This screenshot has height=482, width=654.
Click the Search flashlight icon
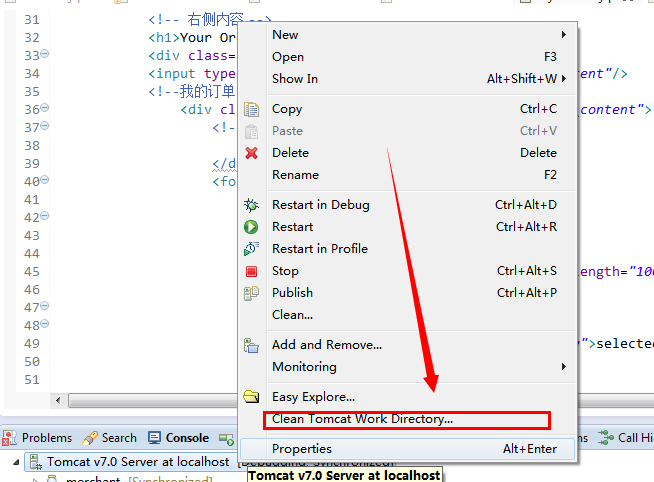point(90,438)
